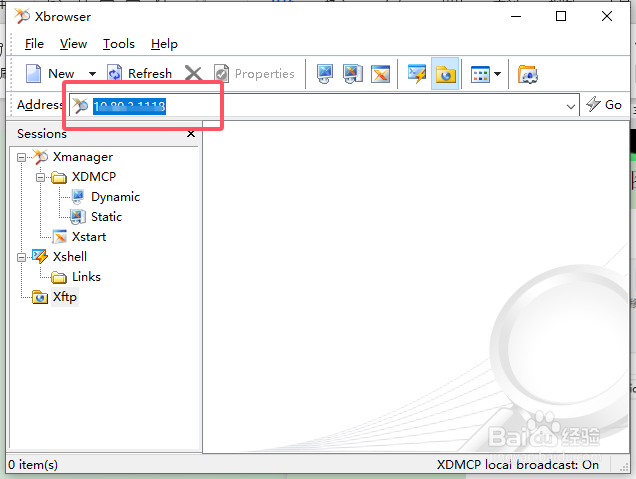Screen dimensions: 636x479
Task: Collapse the Xshell tree node
Action: [21, 257]
